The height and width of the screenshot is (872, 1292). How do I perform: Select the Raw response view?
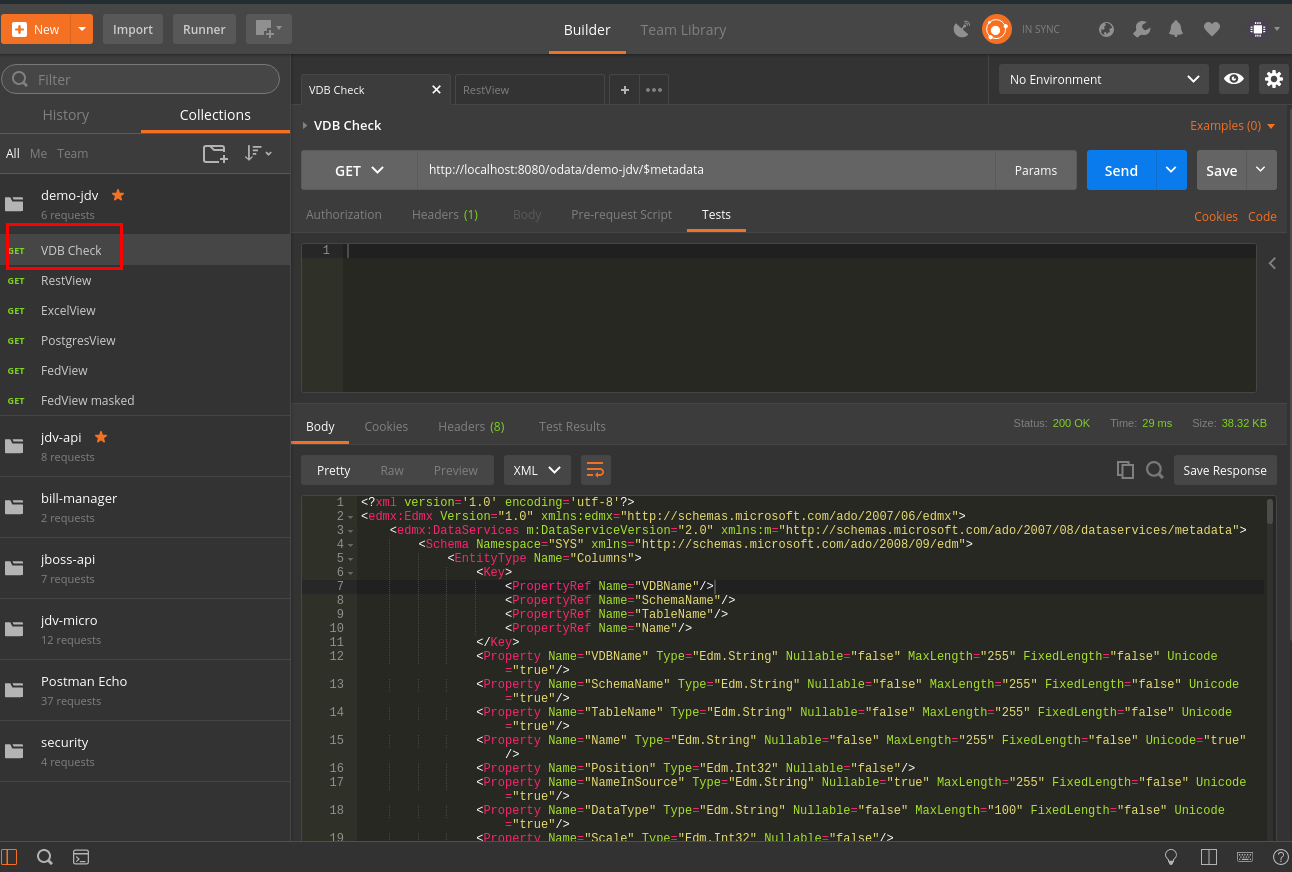point(392,470)
